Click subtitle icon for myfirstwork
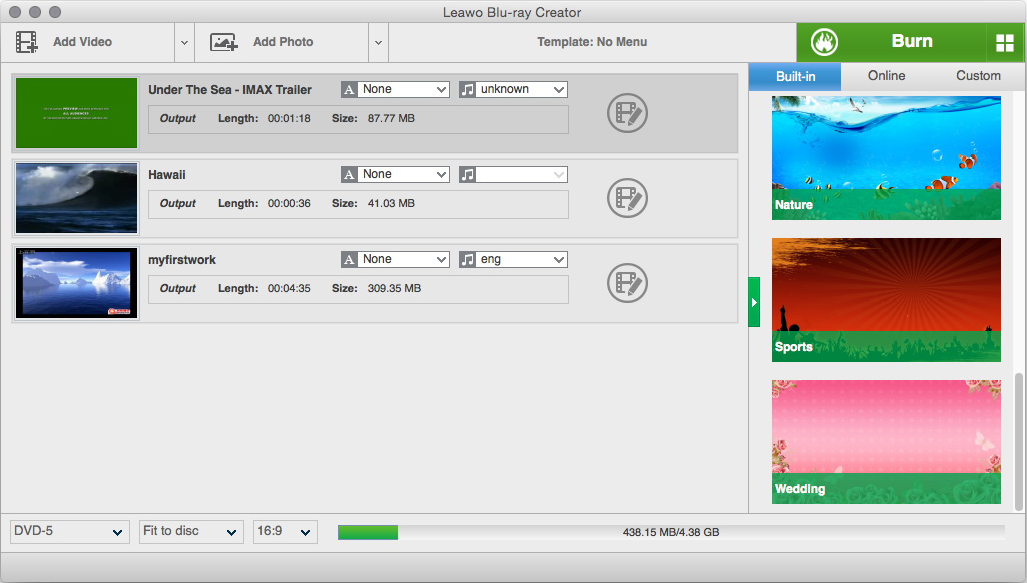 [349, 260]
